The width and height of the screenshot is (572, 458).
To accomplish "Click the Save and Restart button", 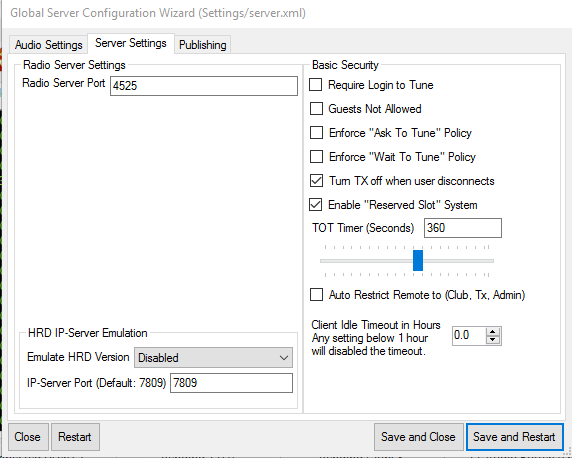I will (x=514, y=437).
